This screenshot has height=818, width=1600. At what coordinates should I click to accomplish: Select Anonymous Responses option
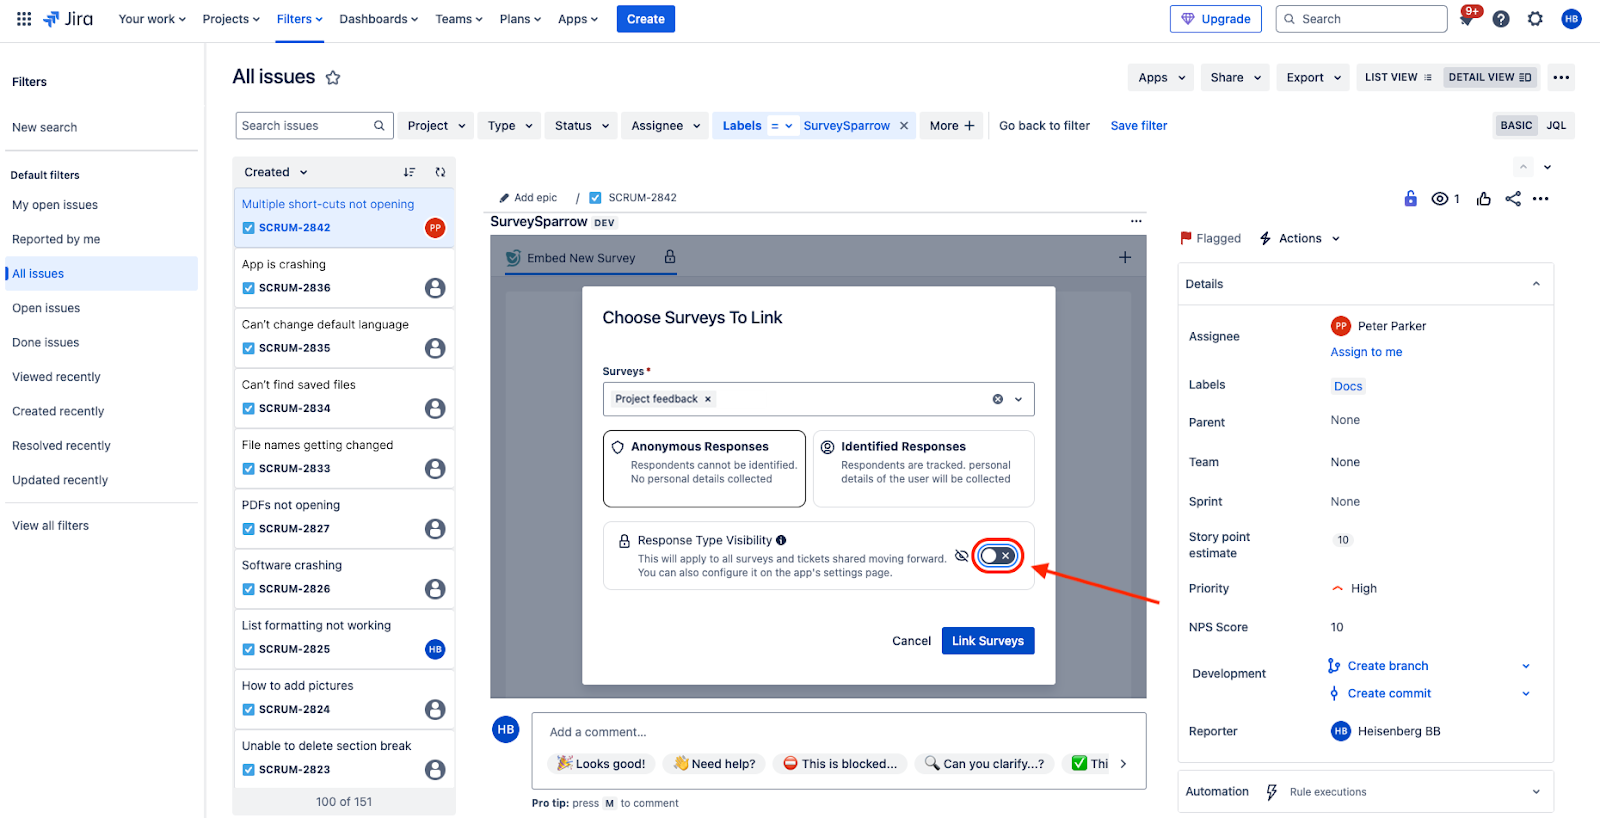coord(704,469)
